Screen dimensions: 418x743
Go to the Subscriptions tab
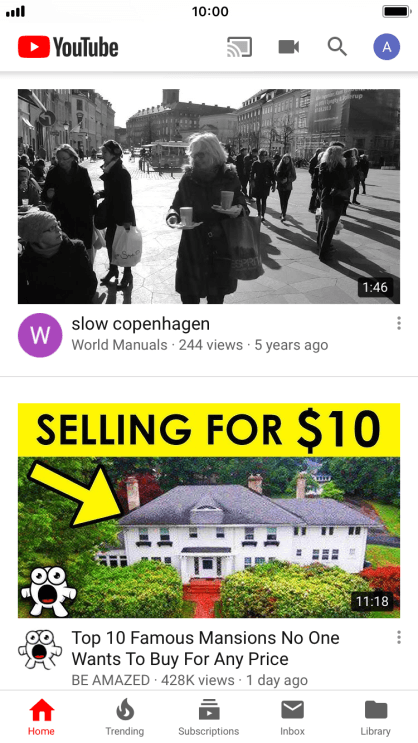(209, 718)
